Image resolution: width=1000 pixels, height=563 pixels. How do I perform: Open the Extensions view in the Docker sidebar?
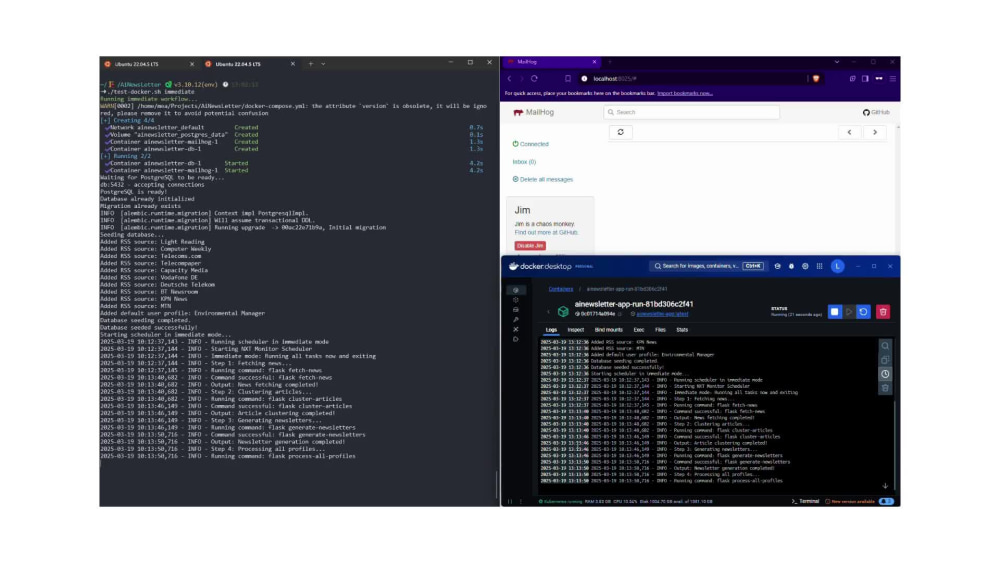tap(516, 339)
